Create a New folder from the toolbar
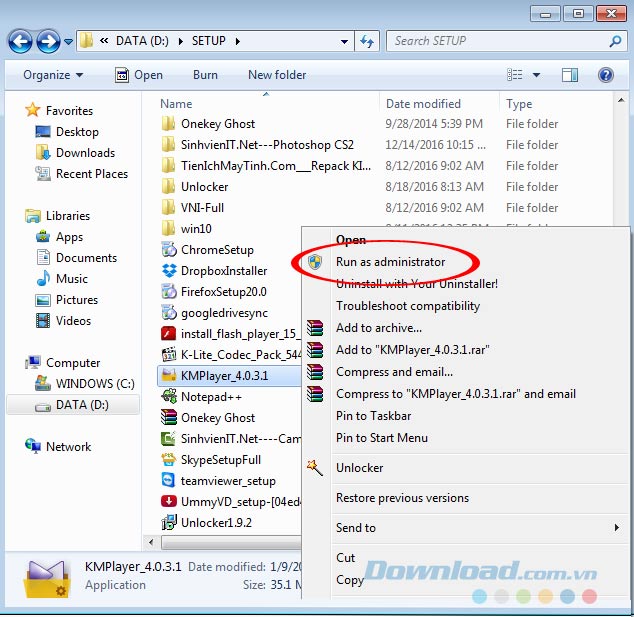 coord(277,75)
